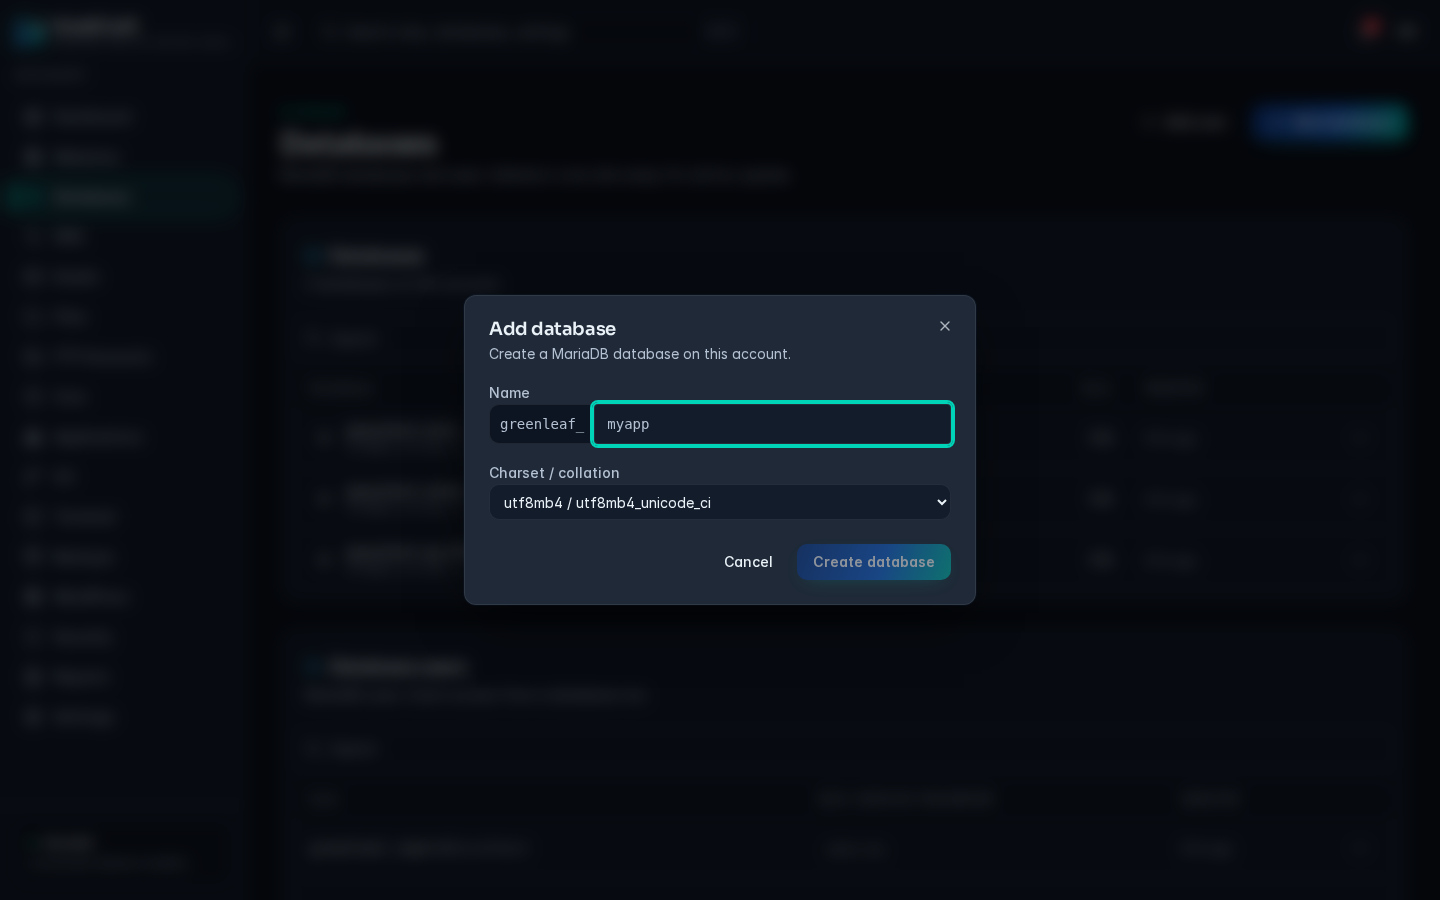Open the Charset / collation dropdown
Screen dimensions: 1440x900
coord(720,502)
